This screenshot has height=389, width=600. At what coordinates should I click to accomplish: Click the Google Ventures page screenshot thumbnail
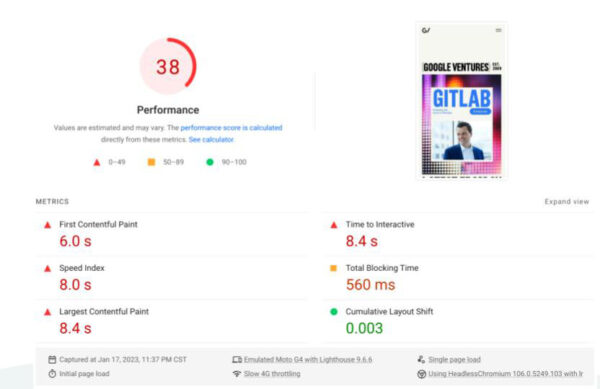(462, 101)
